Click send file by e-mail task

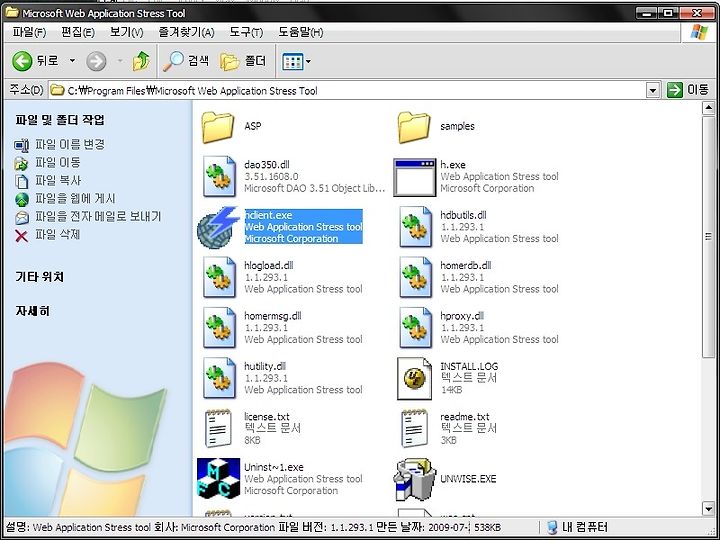88,216
